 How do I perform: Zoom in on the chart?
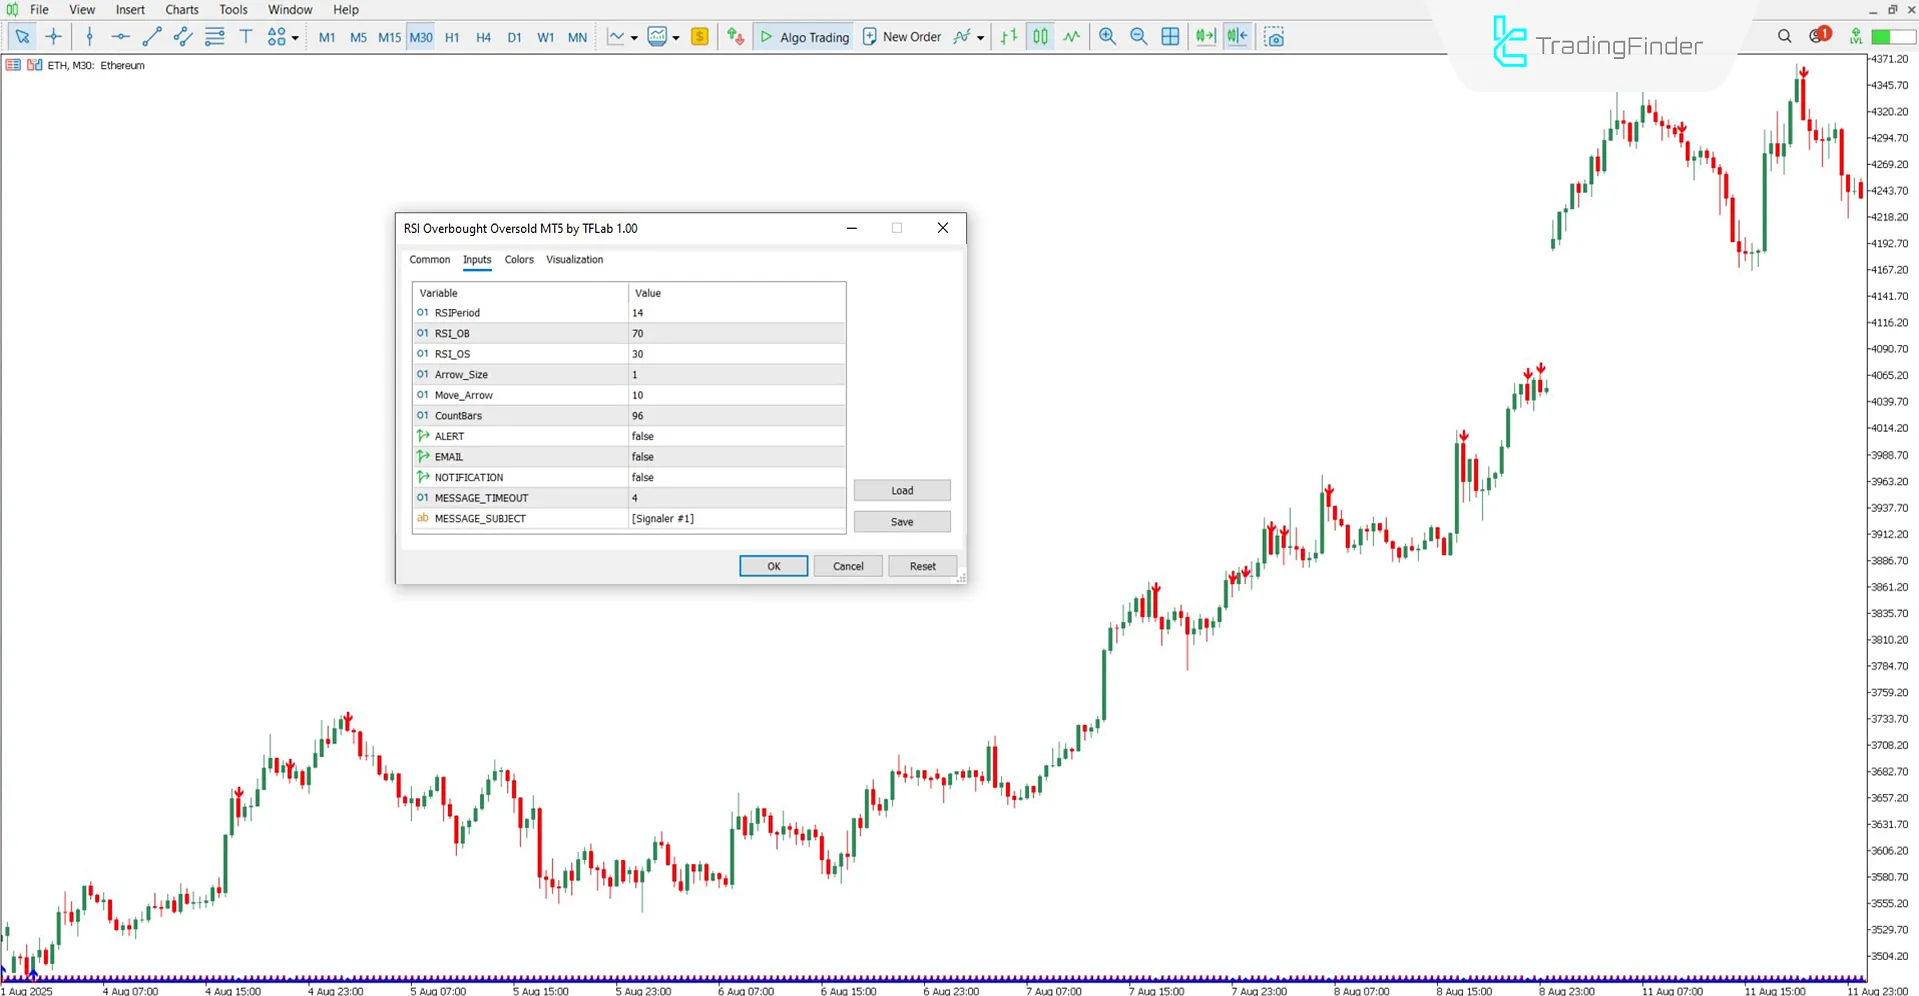pyautogui.click(x=1107, y=37)
